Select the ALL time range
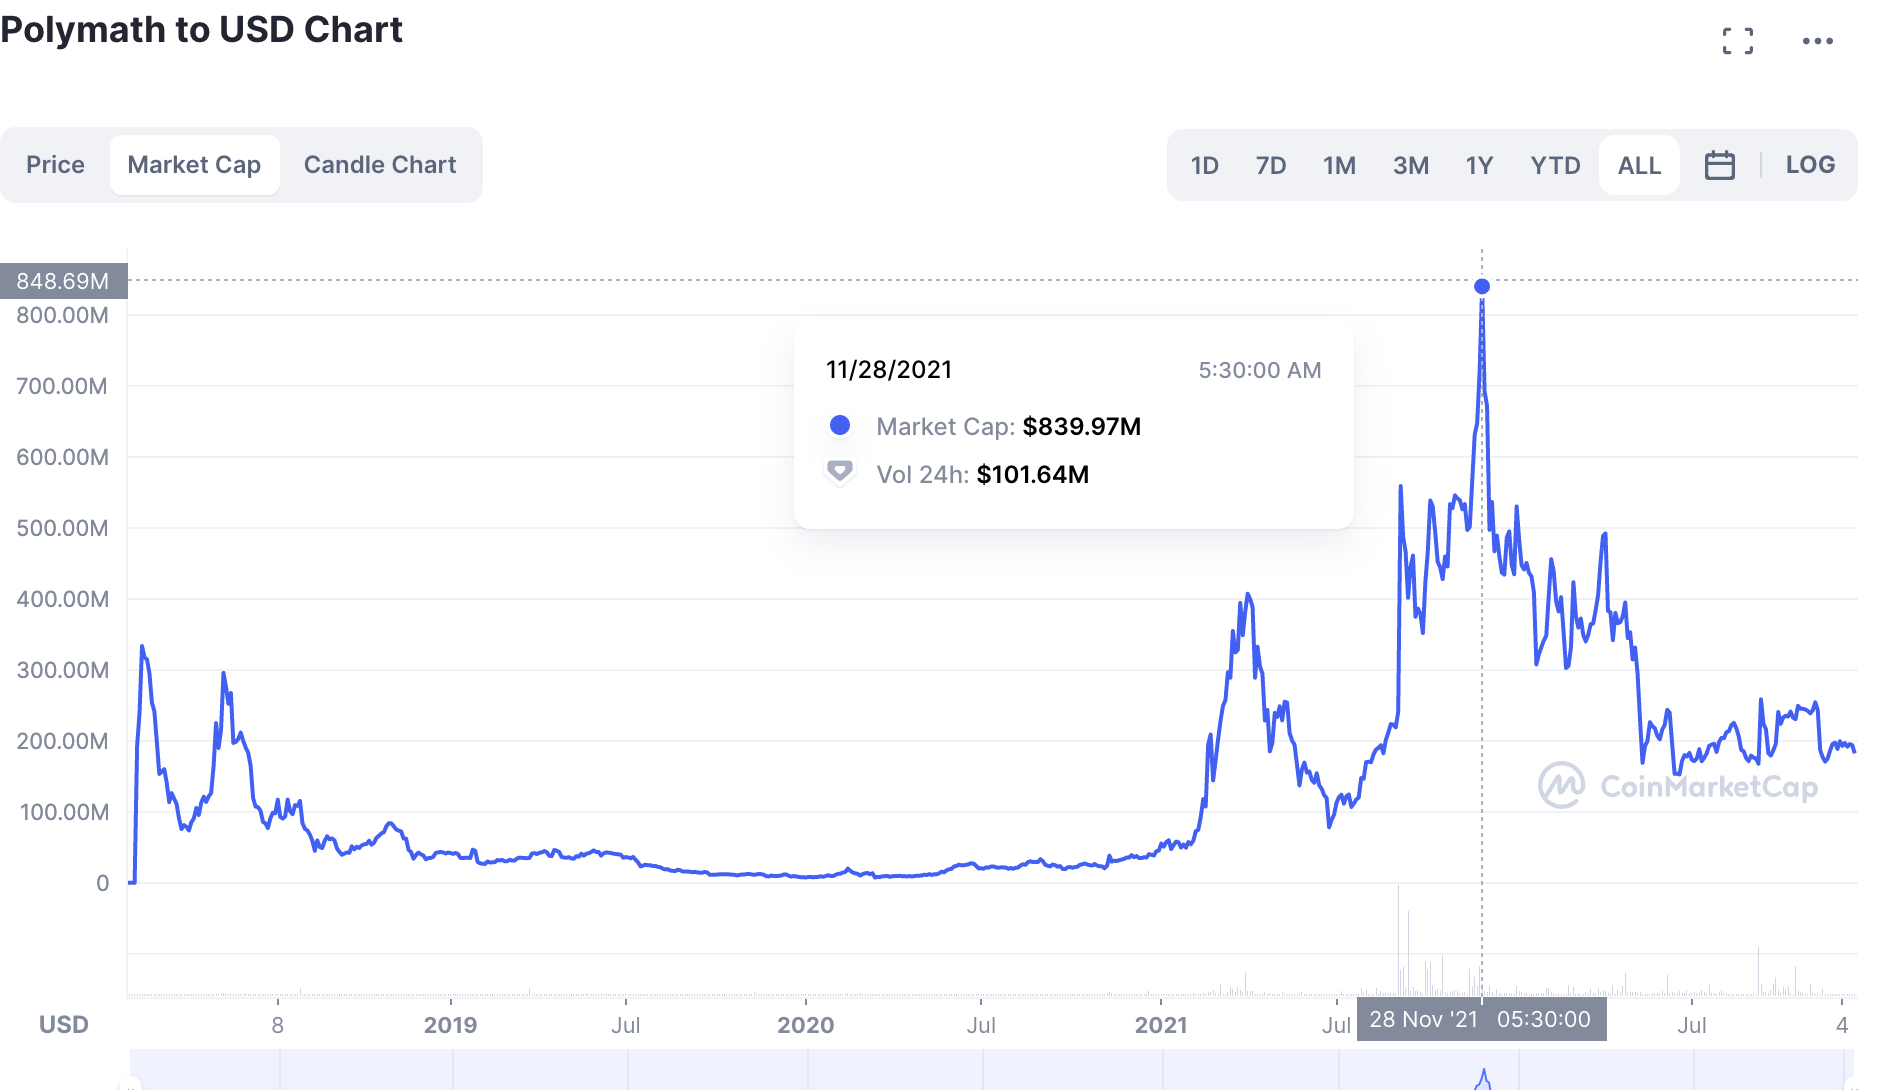 point(1639,165)
